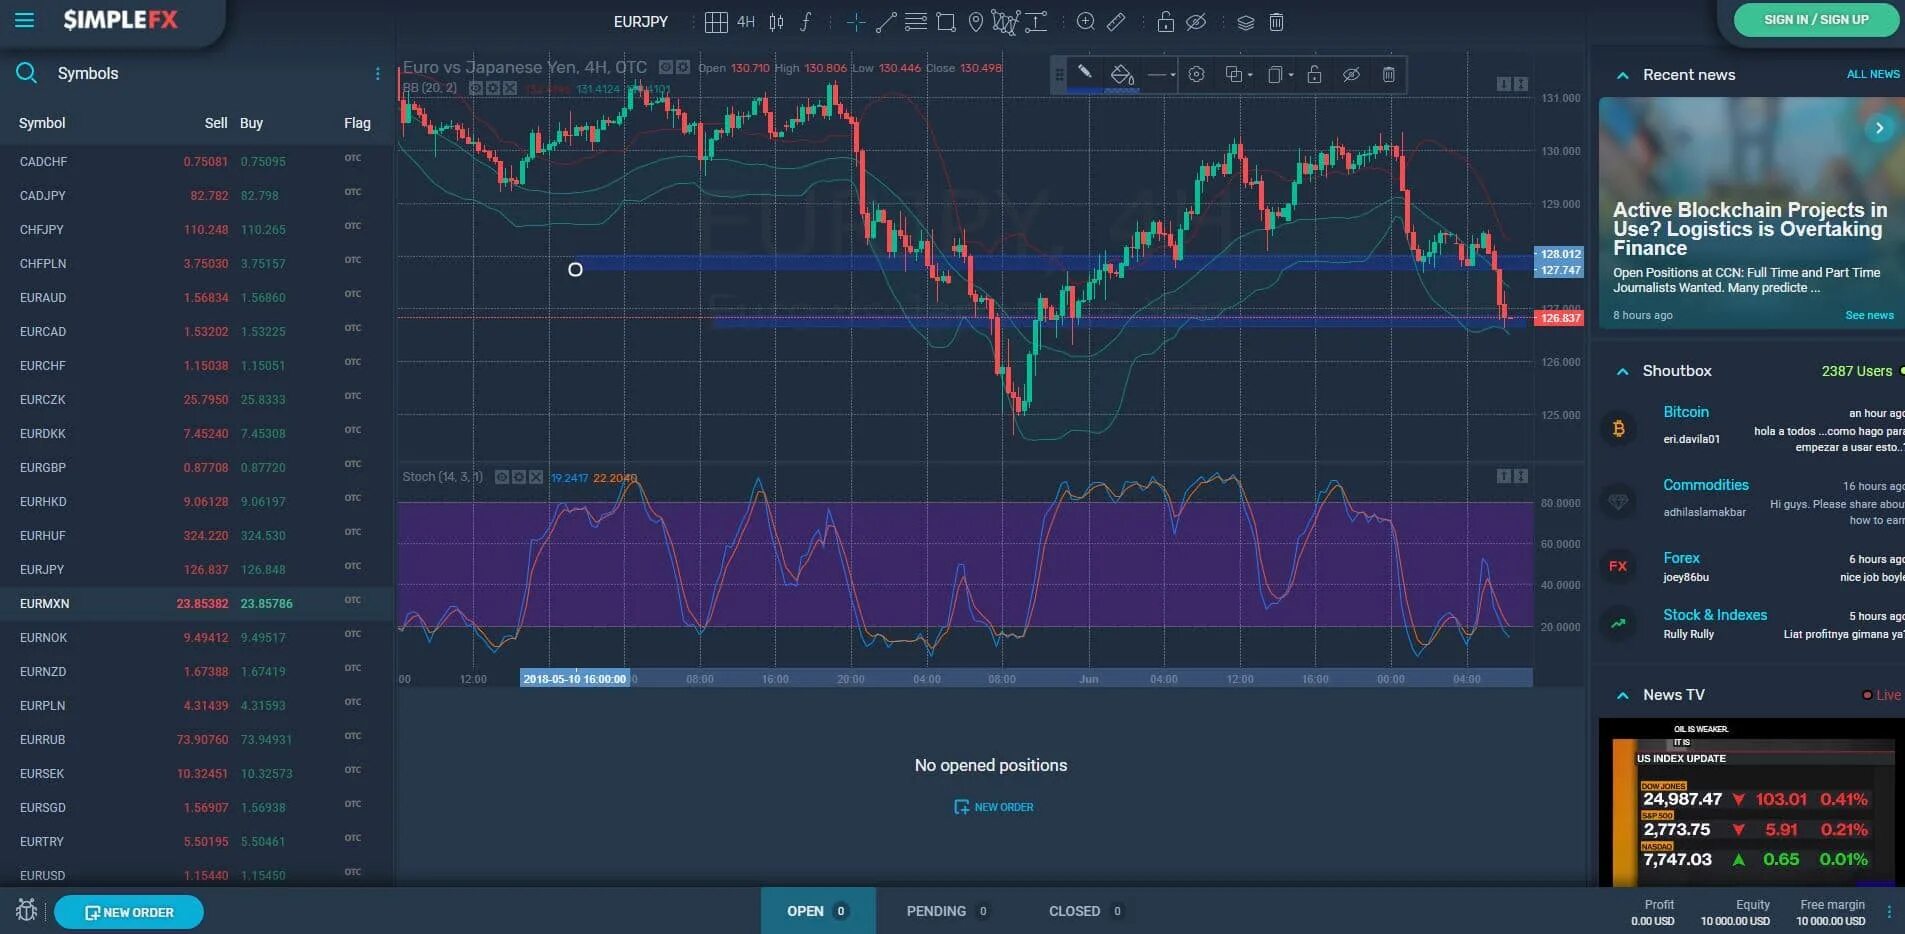Click the fill color bucket swatch on drawing toolbar

click(x=1123, y=74)
